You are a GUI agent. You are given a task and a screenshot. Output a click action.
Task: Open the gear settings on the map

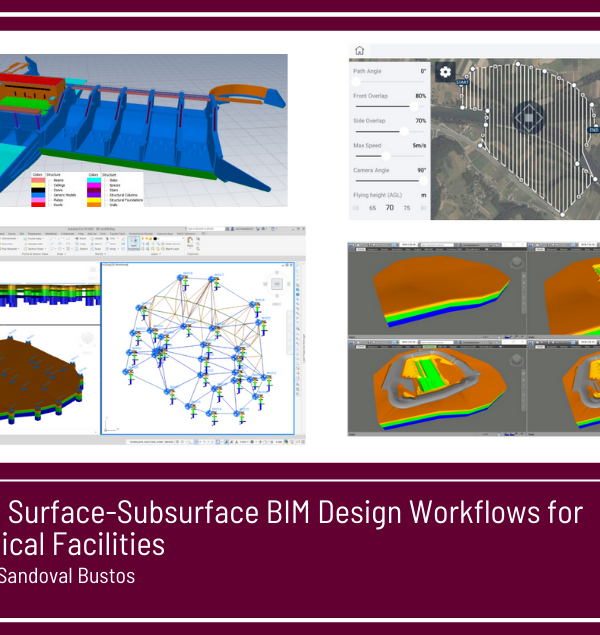[446, 73]
